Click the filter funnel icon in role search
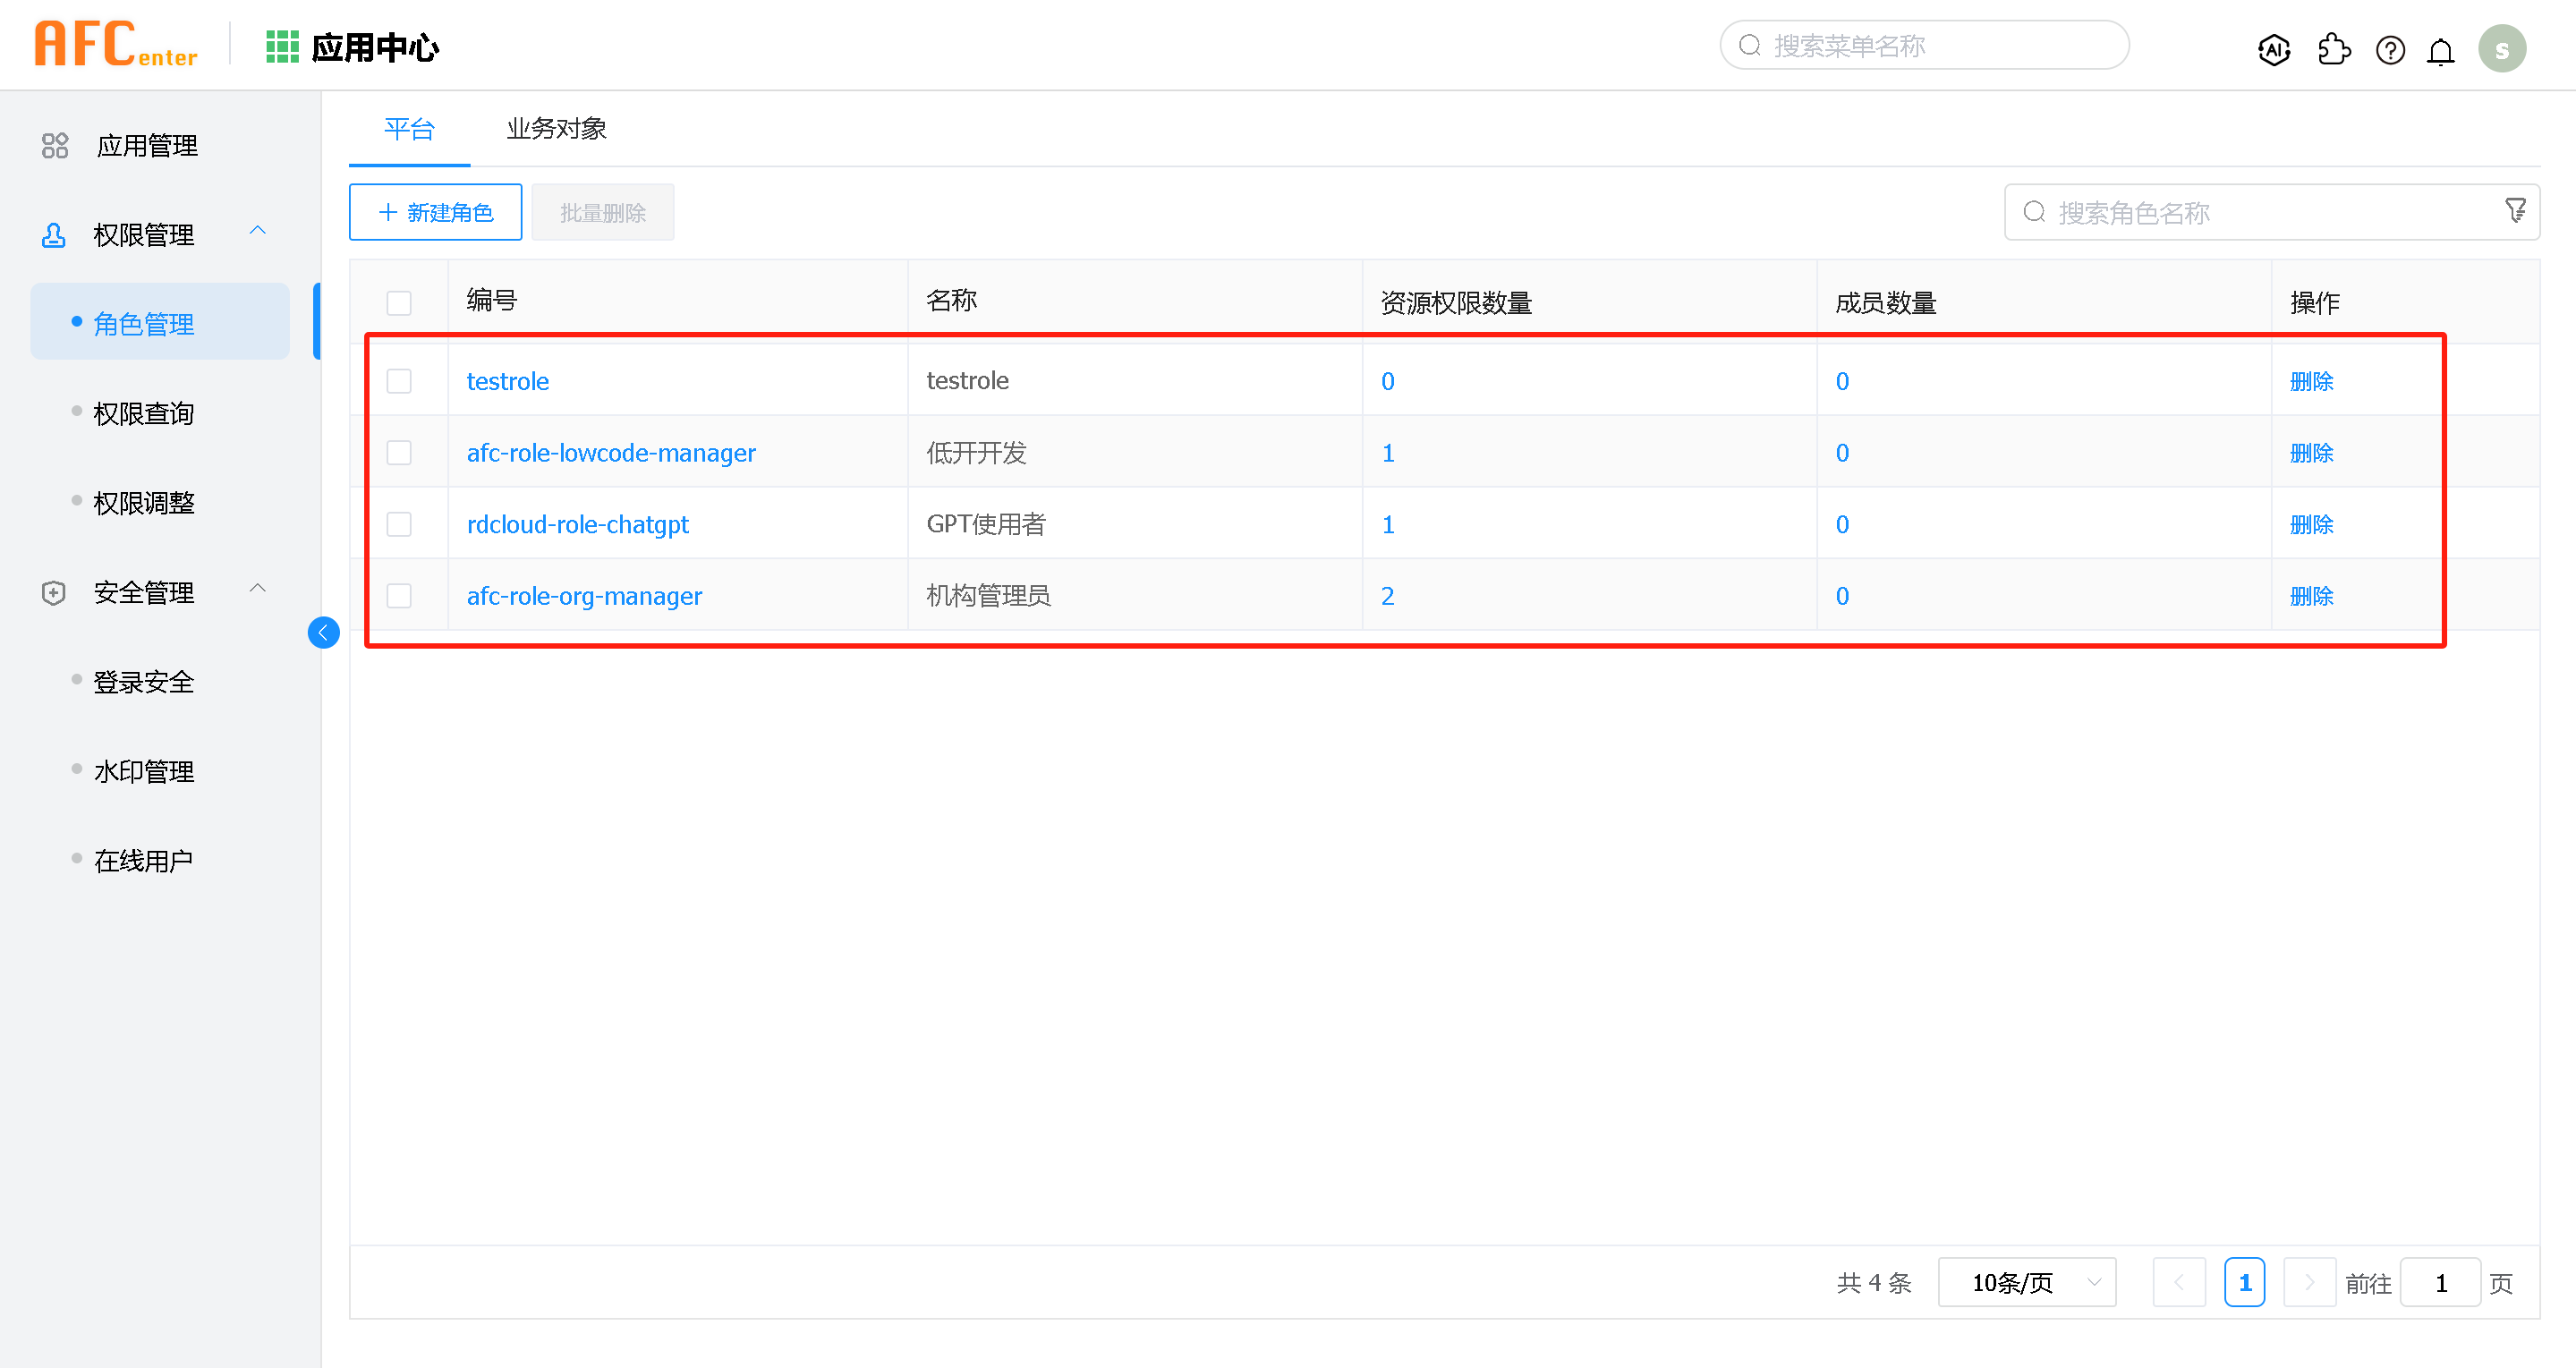 pyautogui.click(x=2515, y=210)
